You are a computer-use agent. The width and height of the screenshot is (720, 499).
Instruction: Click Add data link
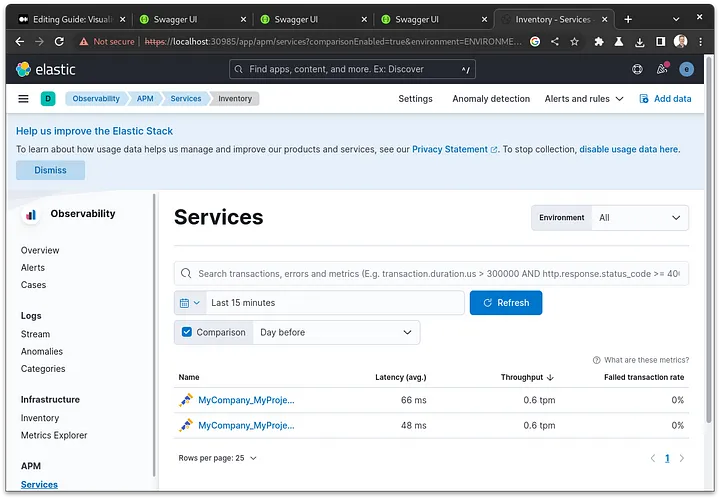pos(665,99)
